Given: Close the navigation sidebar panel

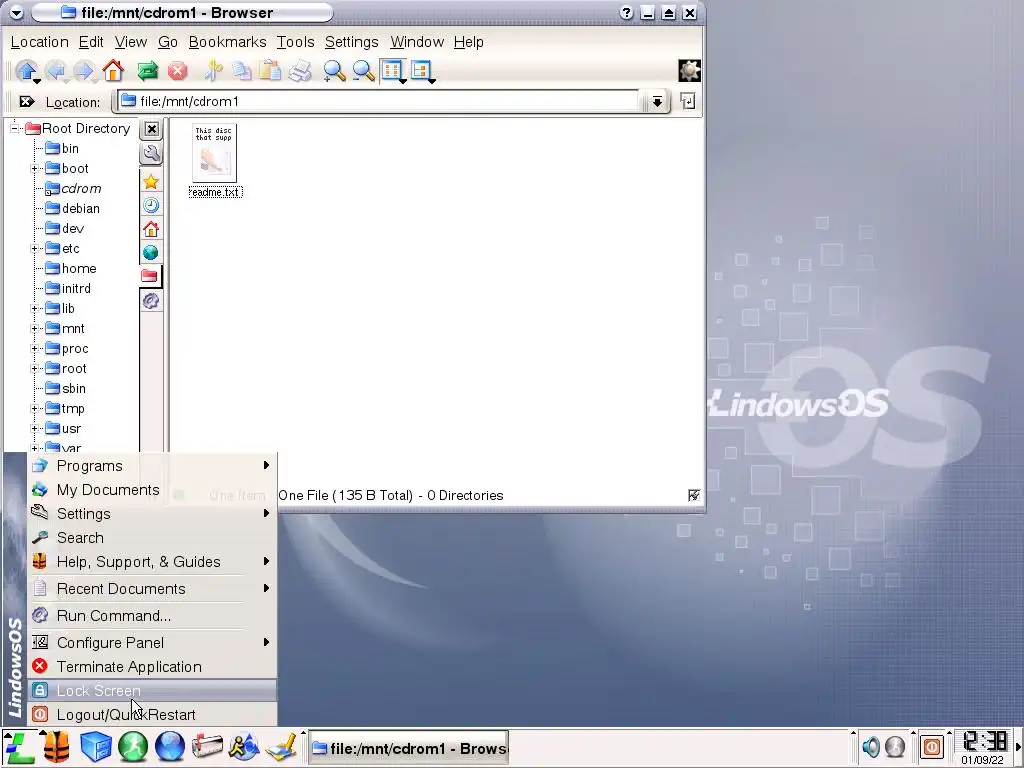Looking at the screenshot, I should click(x=152, y=129).
